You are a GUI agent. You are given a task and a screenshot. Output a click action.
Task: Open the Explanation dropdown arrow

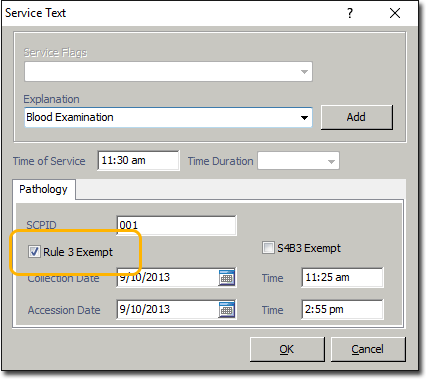304,118
